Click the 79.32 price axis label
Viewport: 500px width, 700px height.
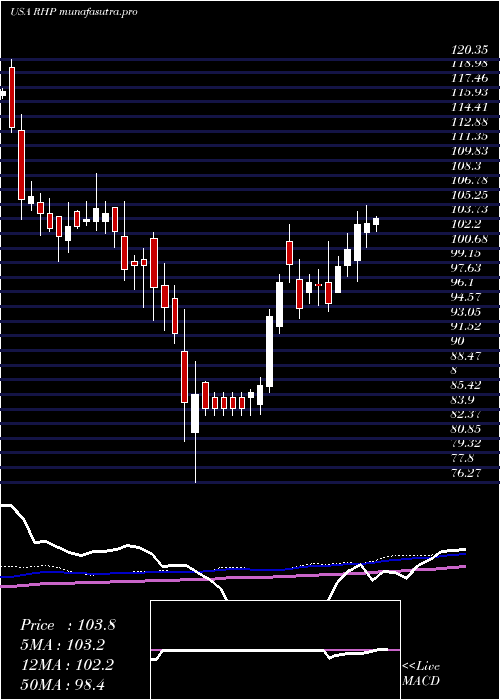point(467,443)
